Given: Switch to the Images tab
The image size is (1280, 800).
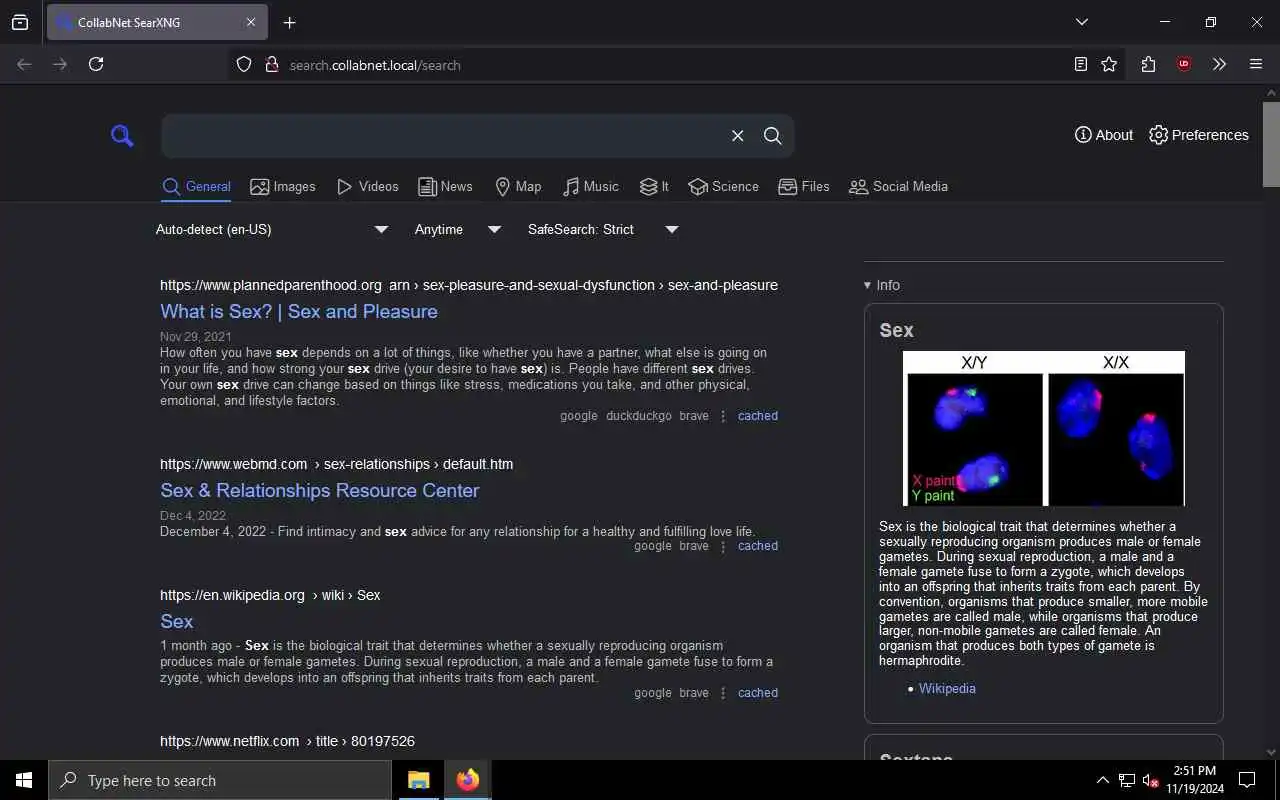Looking at the screenshot, I should [283, 187].
